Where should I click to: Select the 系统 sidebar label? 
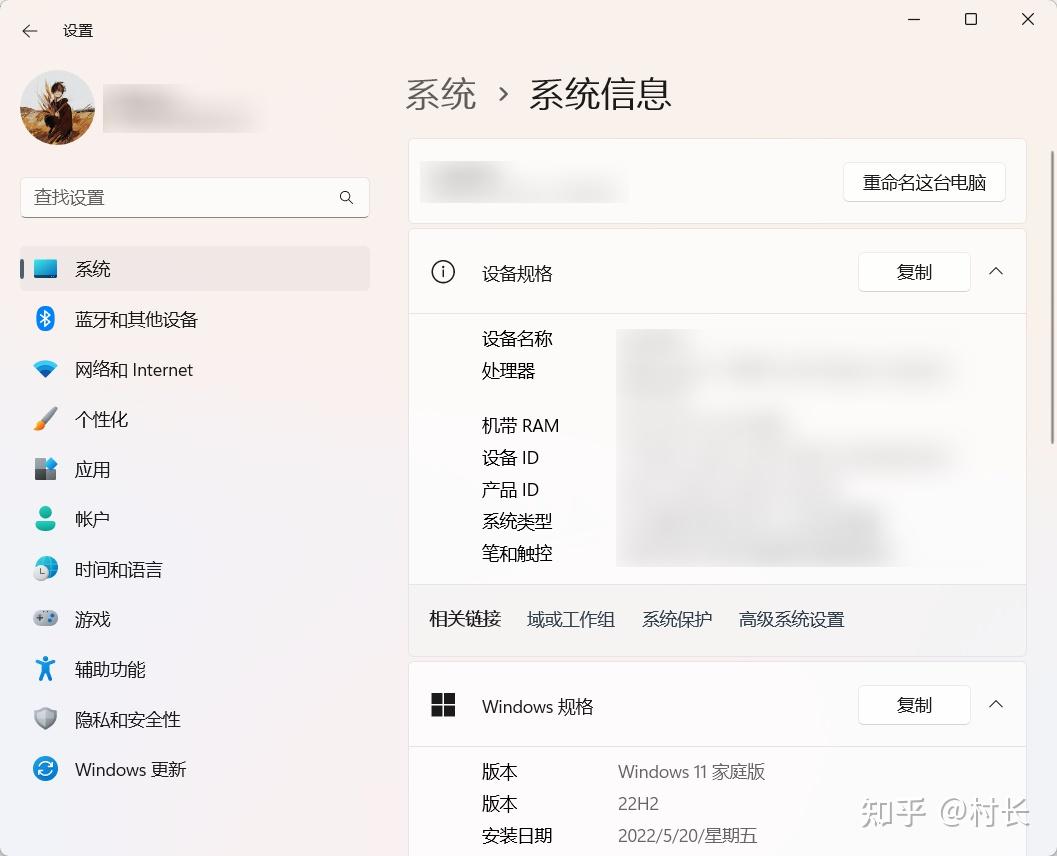click(92, 269)
